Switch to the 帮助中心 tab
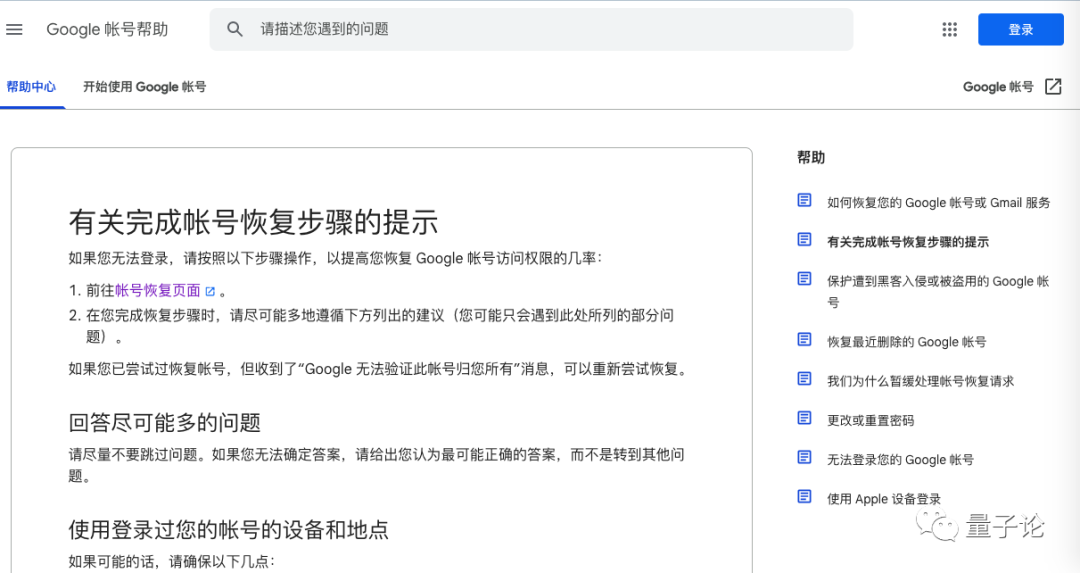 32,87
